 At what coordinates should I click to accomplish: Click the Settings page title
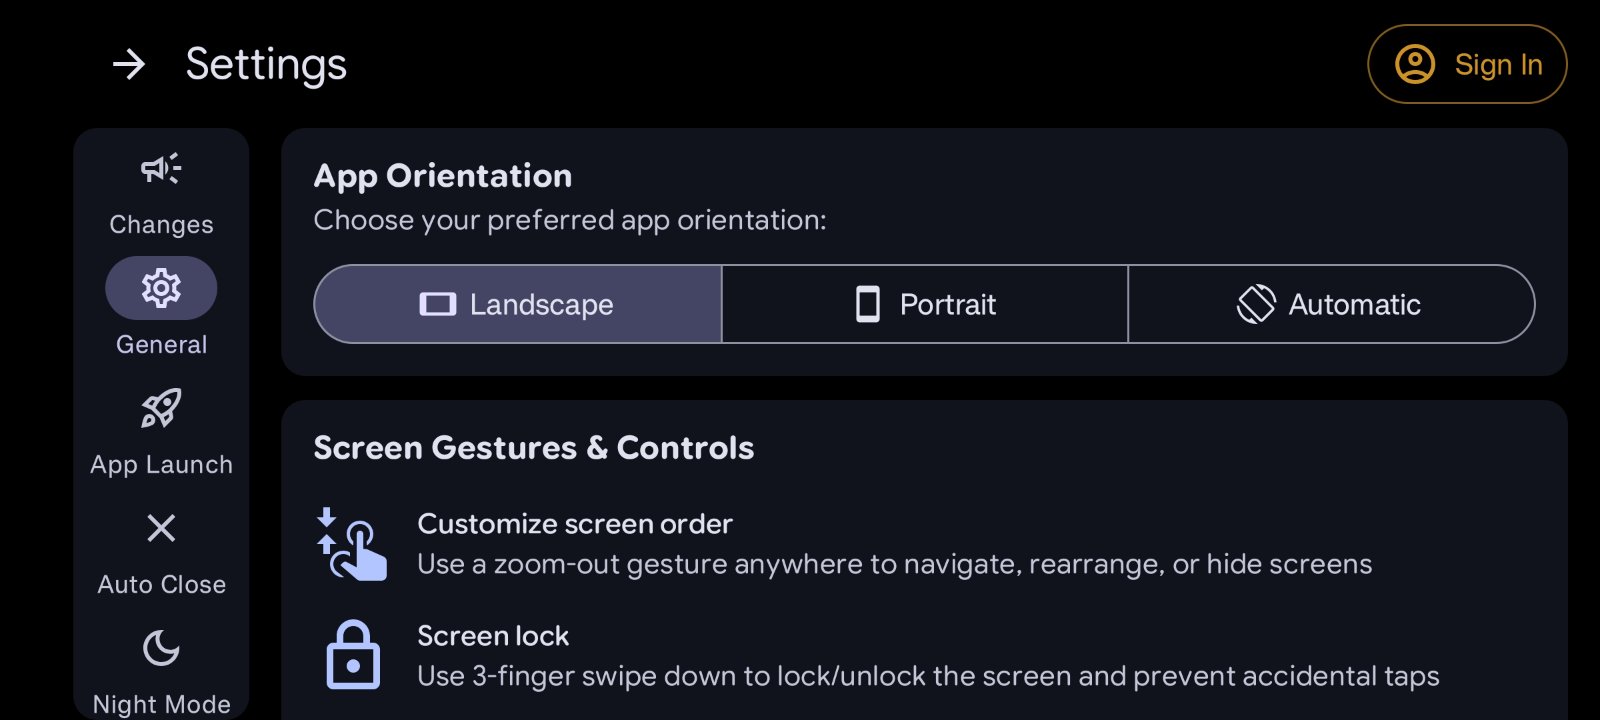point(266,65)
